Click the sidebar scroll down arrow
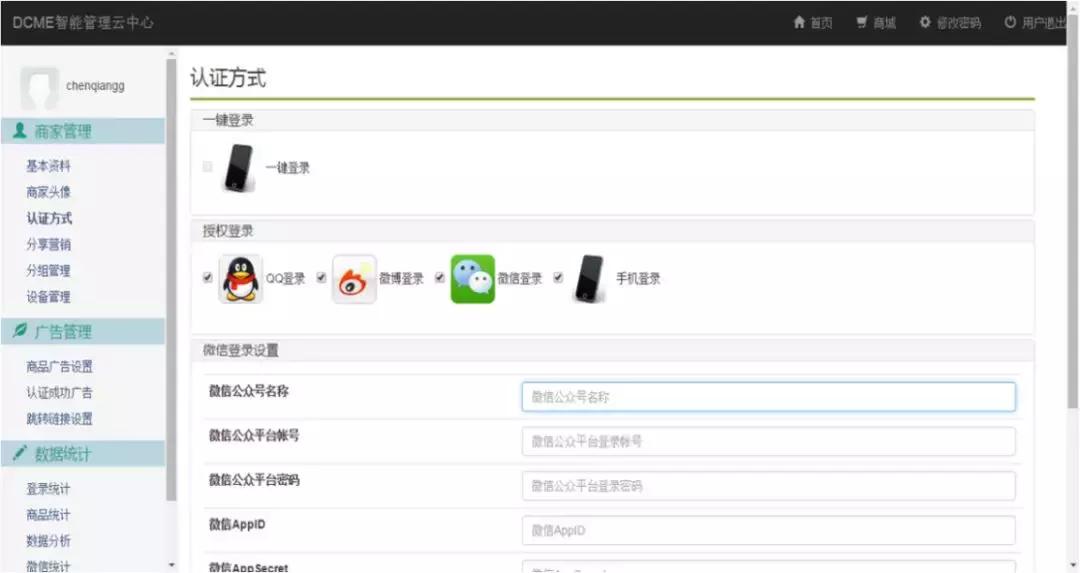The width and height of the screenshot is (1080, 573). pyautogui.click(x=172, y=565)
